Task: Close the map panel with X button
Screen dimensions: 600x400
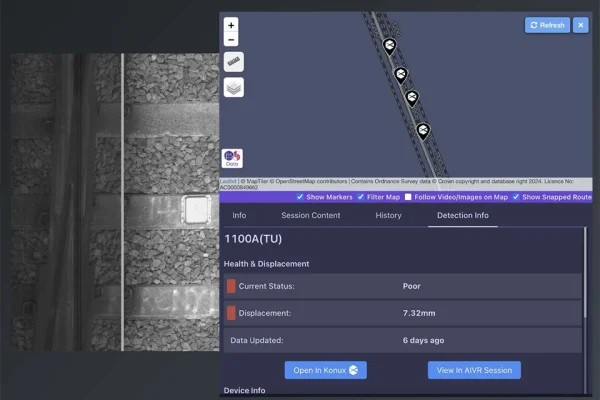Action: point(580,25)
